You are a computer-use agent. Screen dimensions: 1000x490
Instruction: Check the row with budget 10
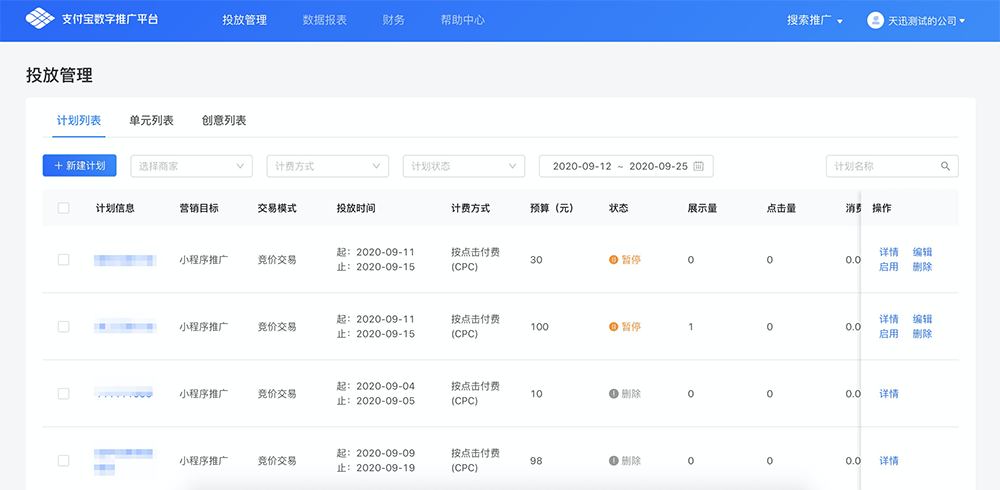pyautogui.click(x=64, y=394)
